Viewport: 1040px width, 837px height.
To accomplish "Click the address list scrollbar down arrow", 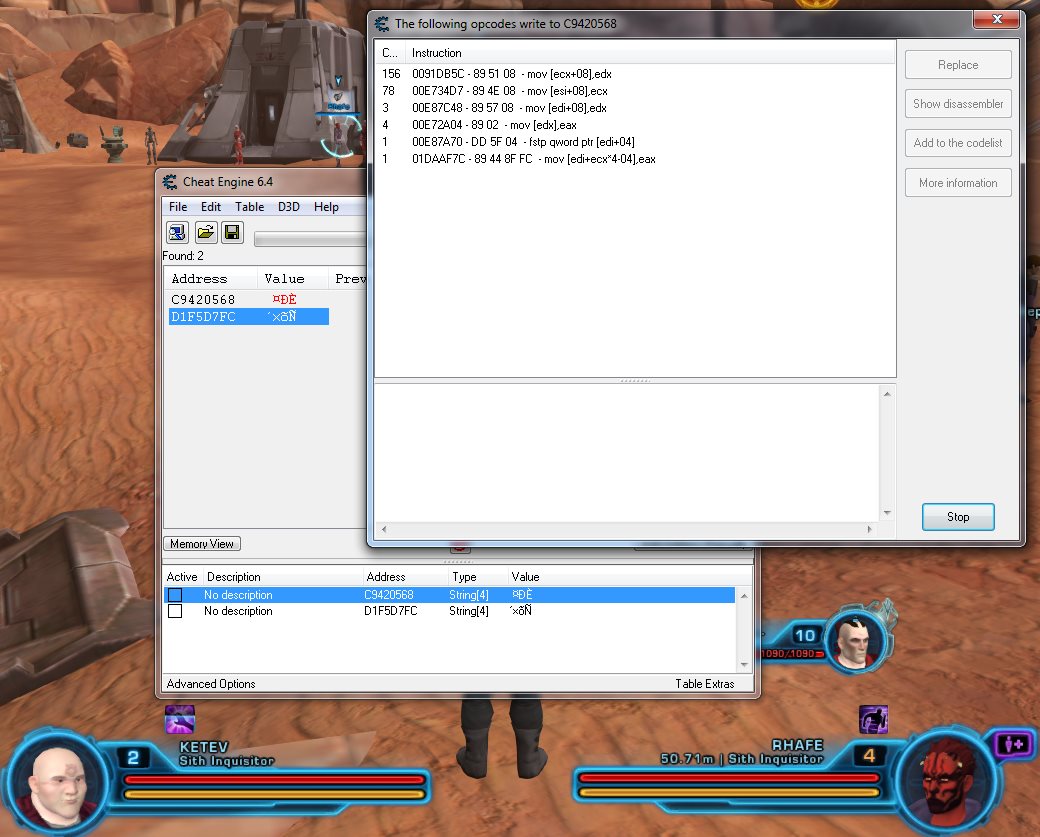I will (x=743, y=663).
